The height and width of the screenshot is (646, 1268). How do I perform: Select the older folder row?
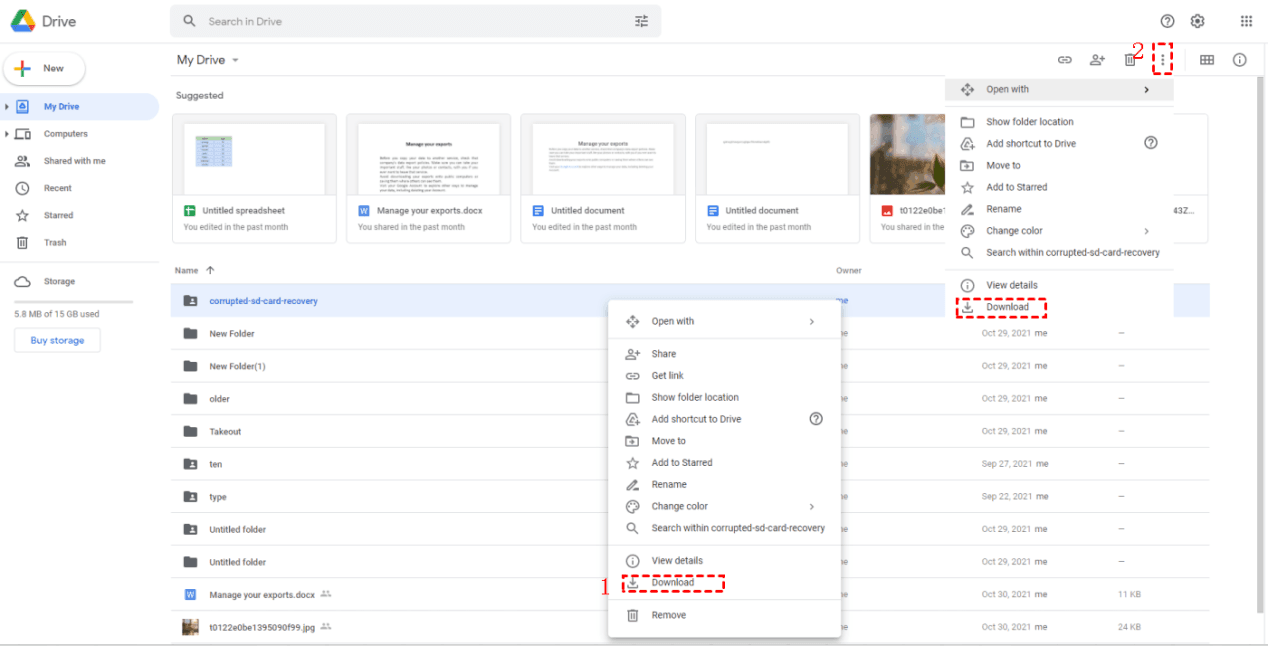click(690, 399)
